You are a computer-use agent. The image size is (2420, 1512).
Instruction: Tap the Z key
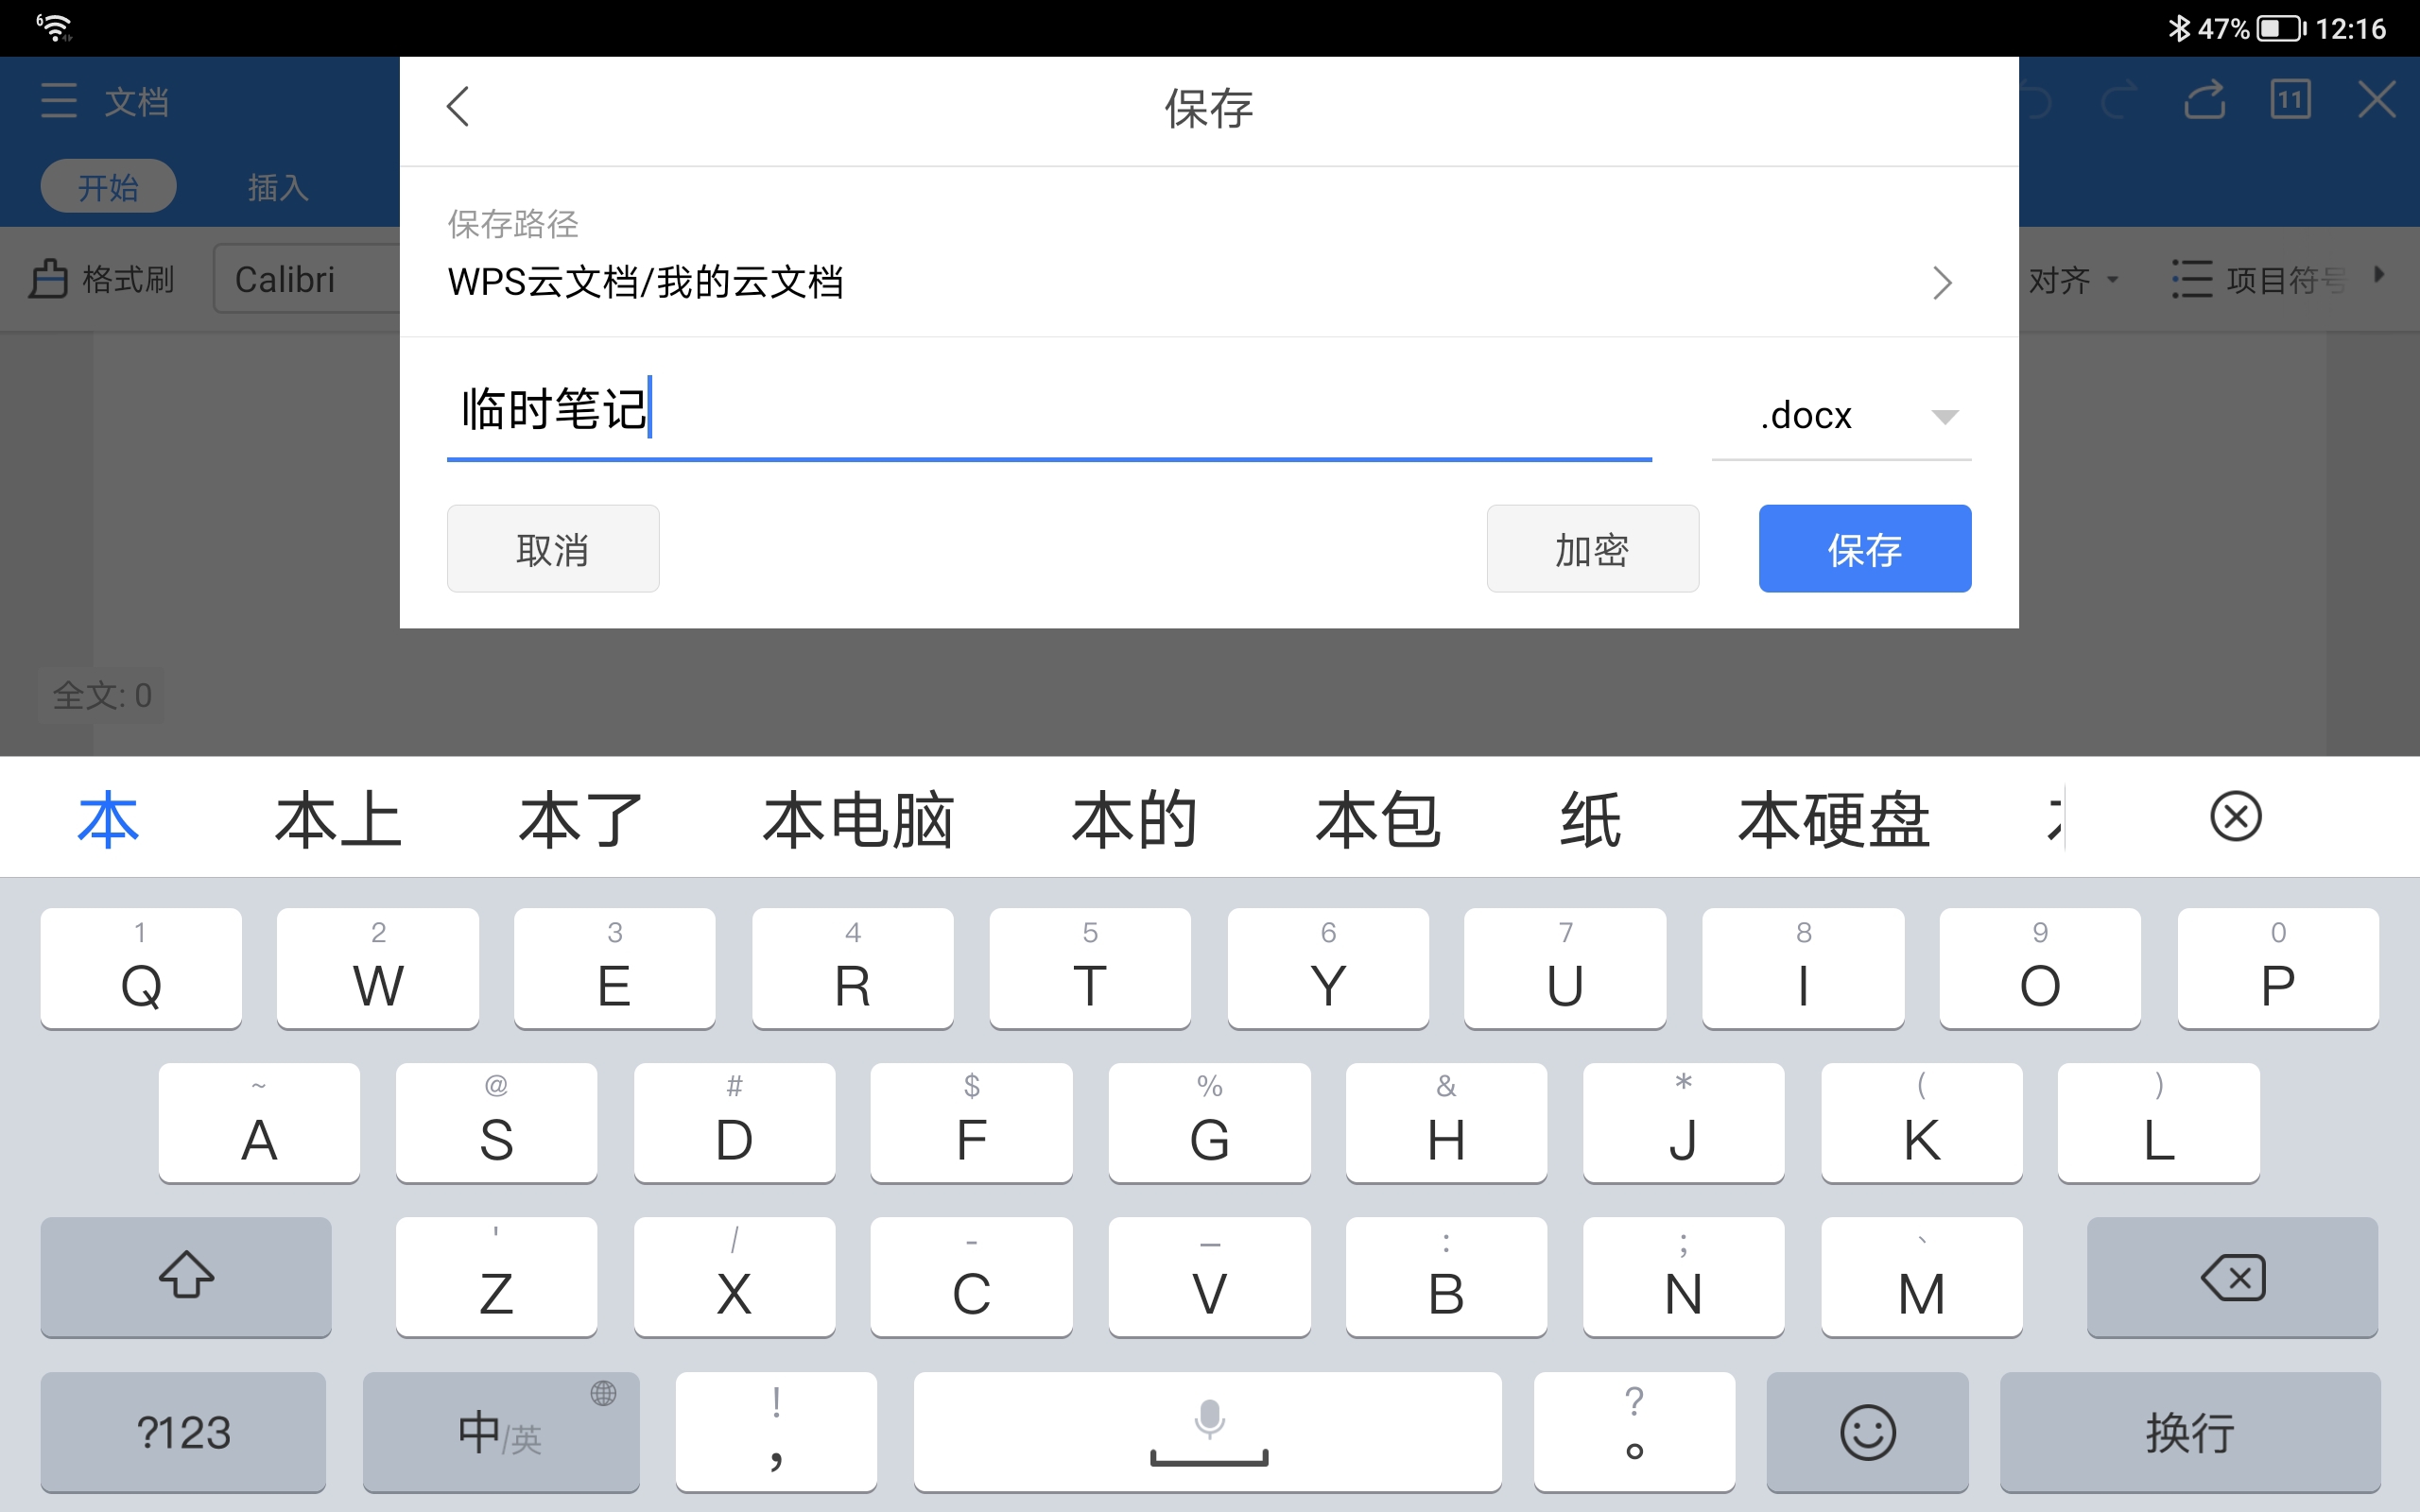click(x=497, y=1276)
